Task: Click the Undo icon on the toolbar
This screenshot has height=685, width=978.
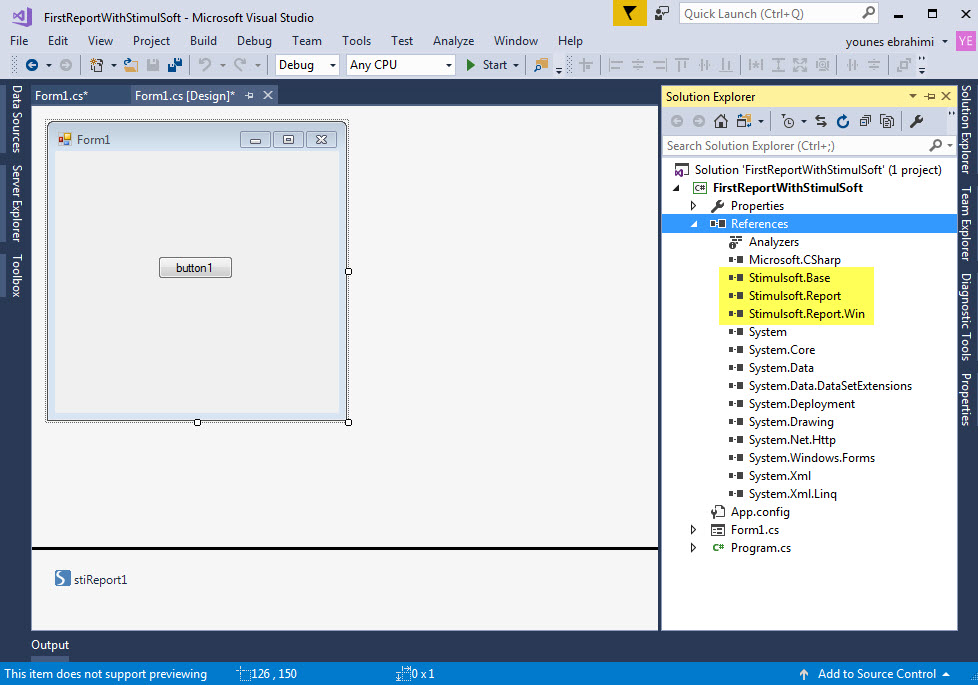Action: coord(203,63)
